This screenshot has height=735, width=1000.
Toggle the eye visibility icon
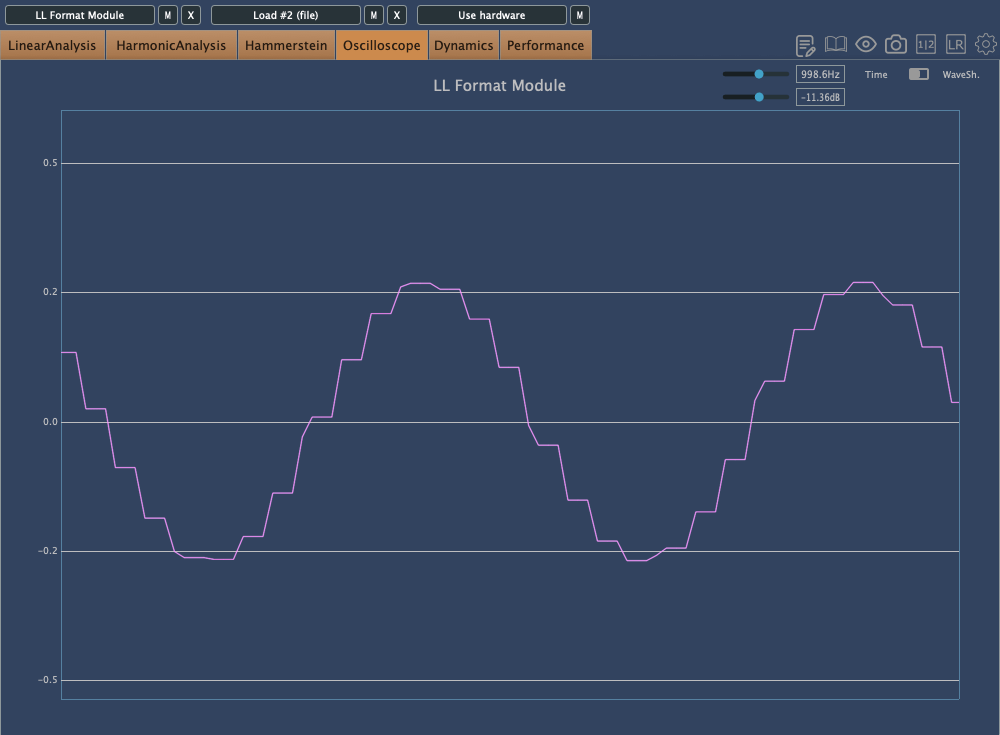pos(866,45)
